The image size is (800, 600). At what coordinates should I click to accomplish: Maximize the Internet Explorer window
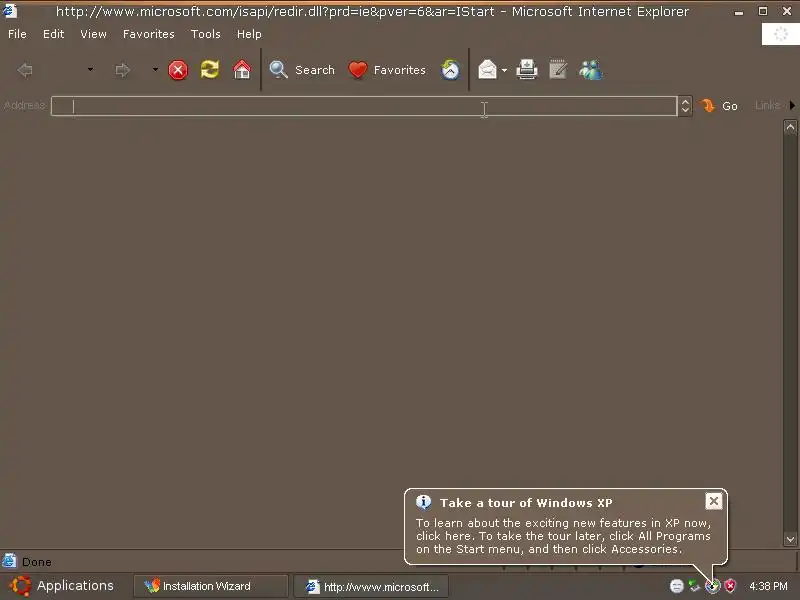coord(763,11)
